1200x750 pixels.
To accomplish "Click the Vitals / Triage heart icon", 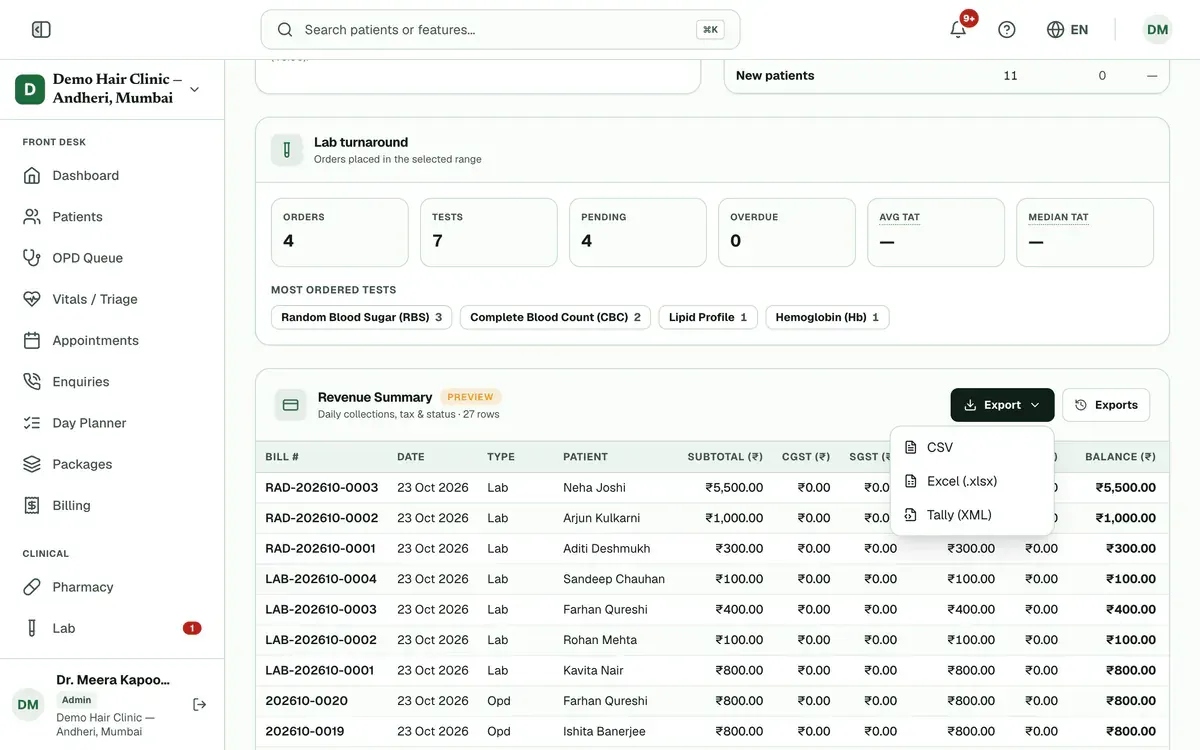I will (x=32, y=299).
